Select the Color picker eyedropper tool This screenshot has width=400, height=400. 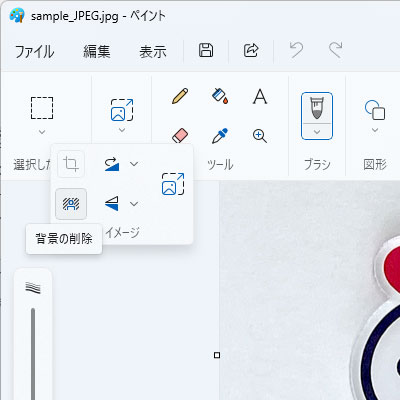pyautogui.click(x=220, y=136)
